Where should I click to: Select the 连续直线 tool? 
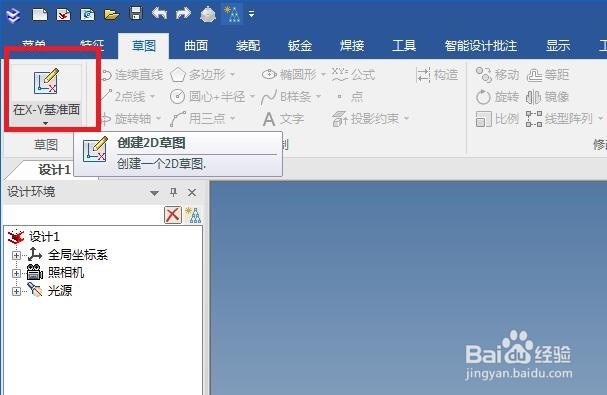(x=132, y=74)
